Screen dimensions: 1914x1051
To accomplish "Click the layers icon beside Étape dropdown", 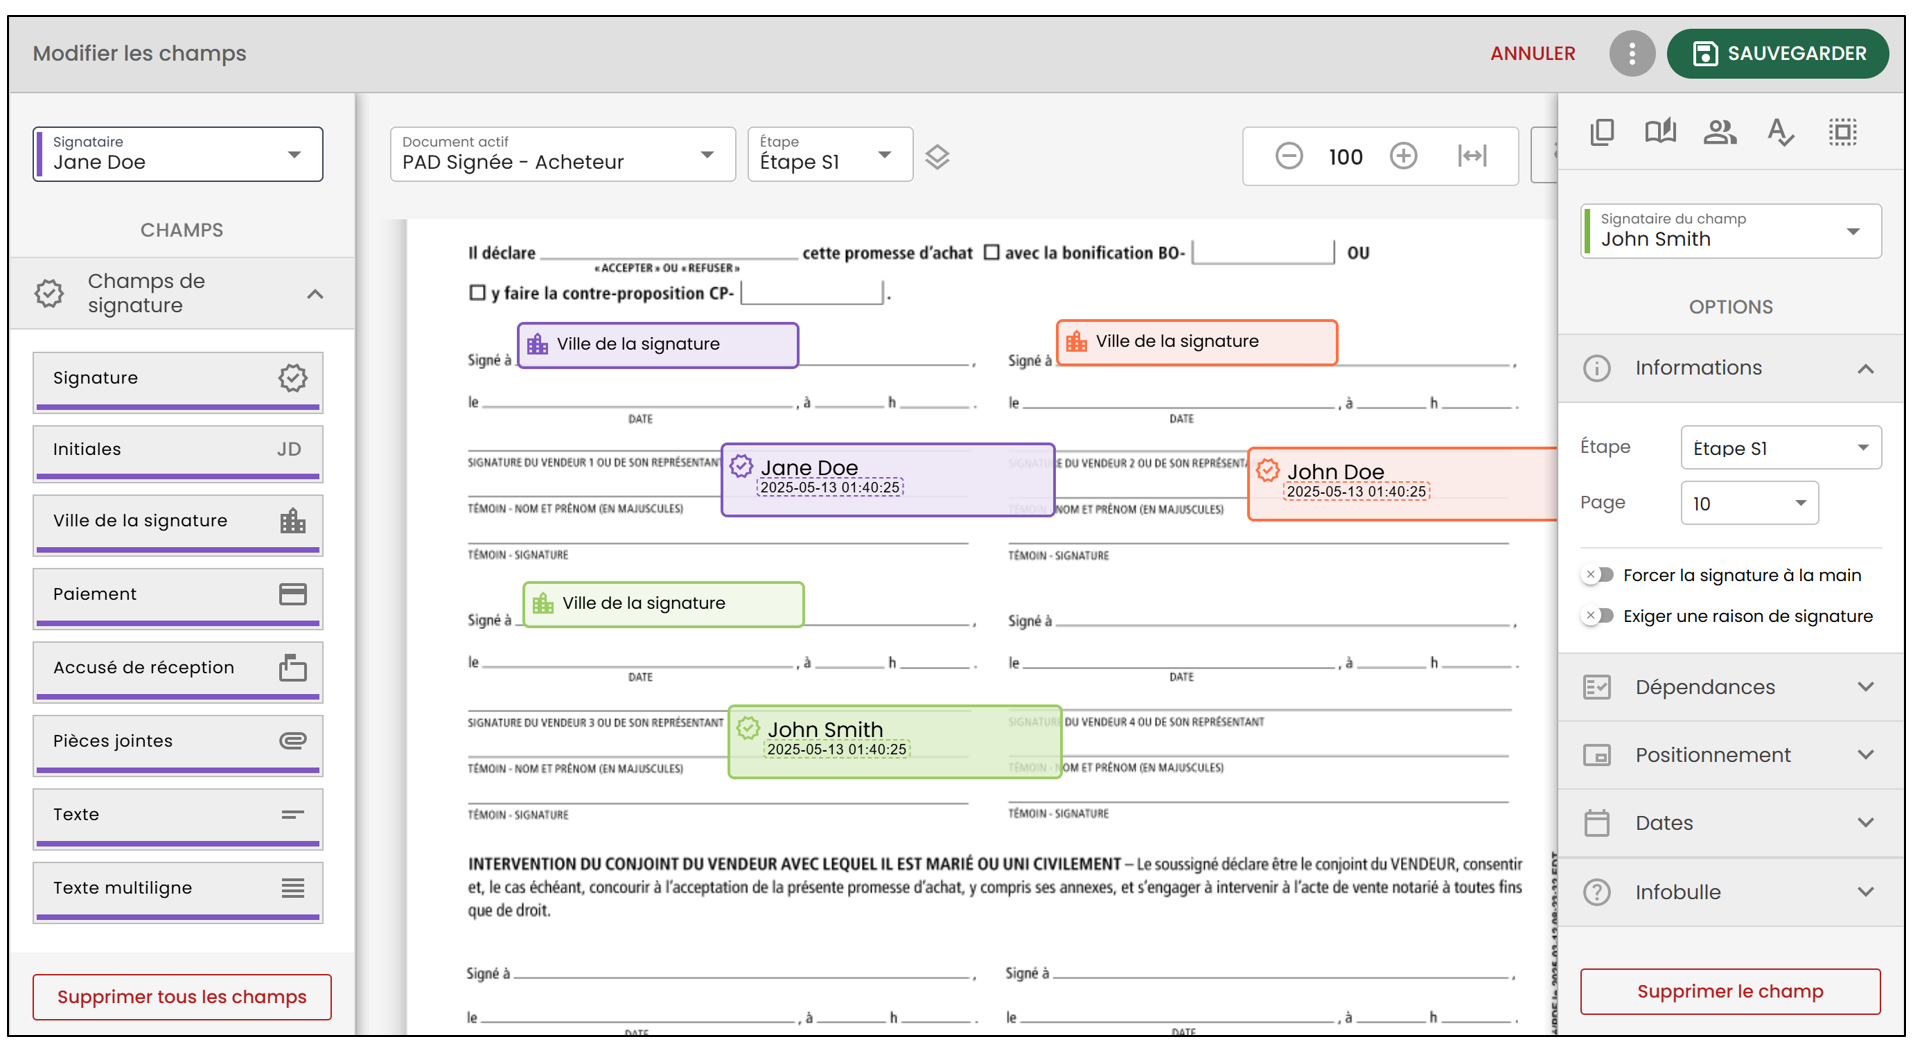I will pyautogui.click(x=937, y=157).
